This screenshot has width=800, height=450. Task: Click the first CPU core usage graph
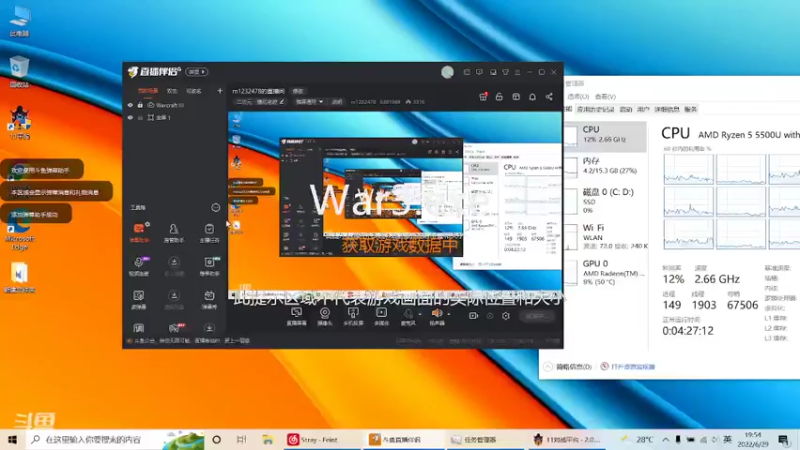pyautogui.click(x=688, y=169)
